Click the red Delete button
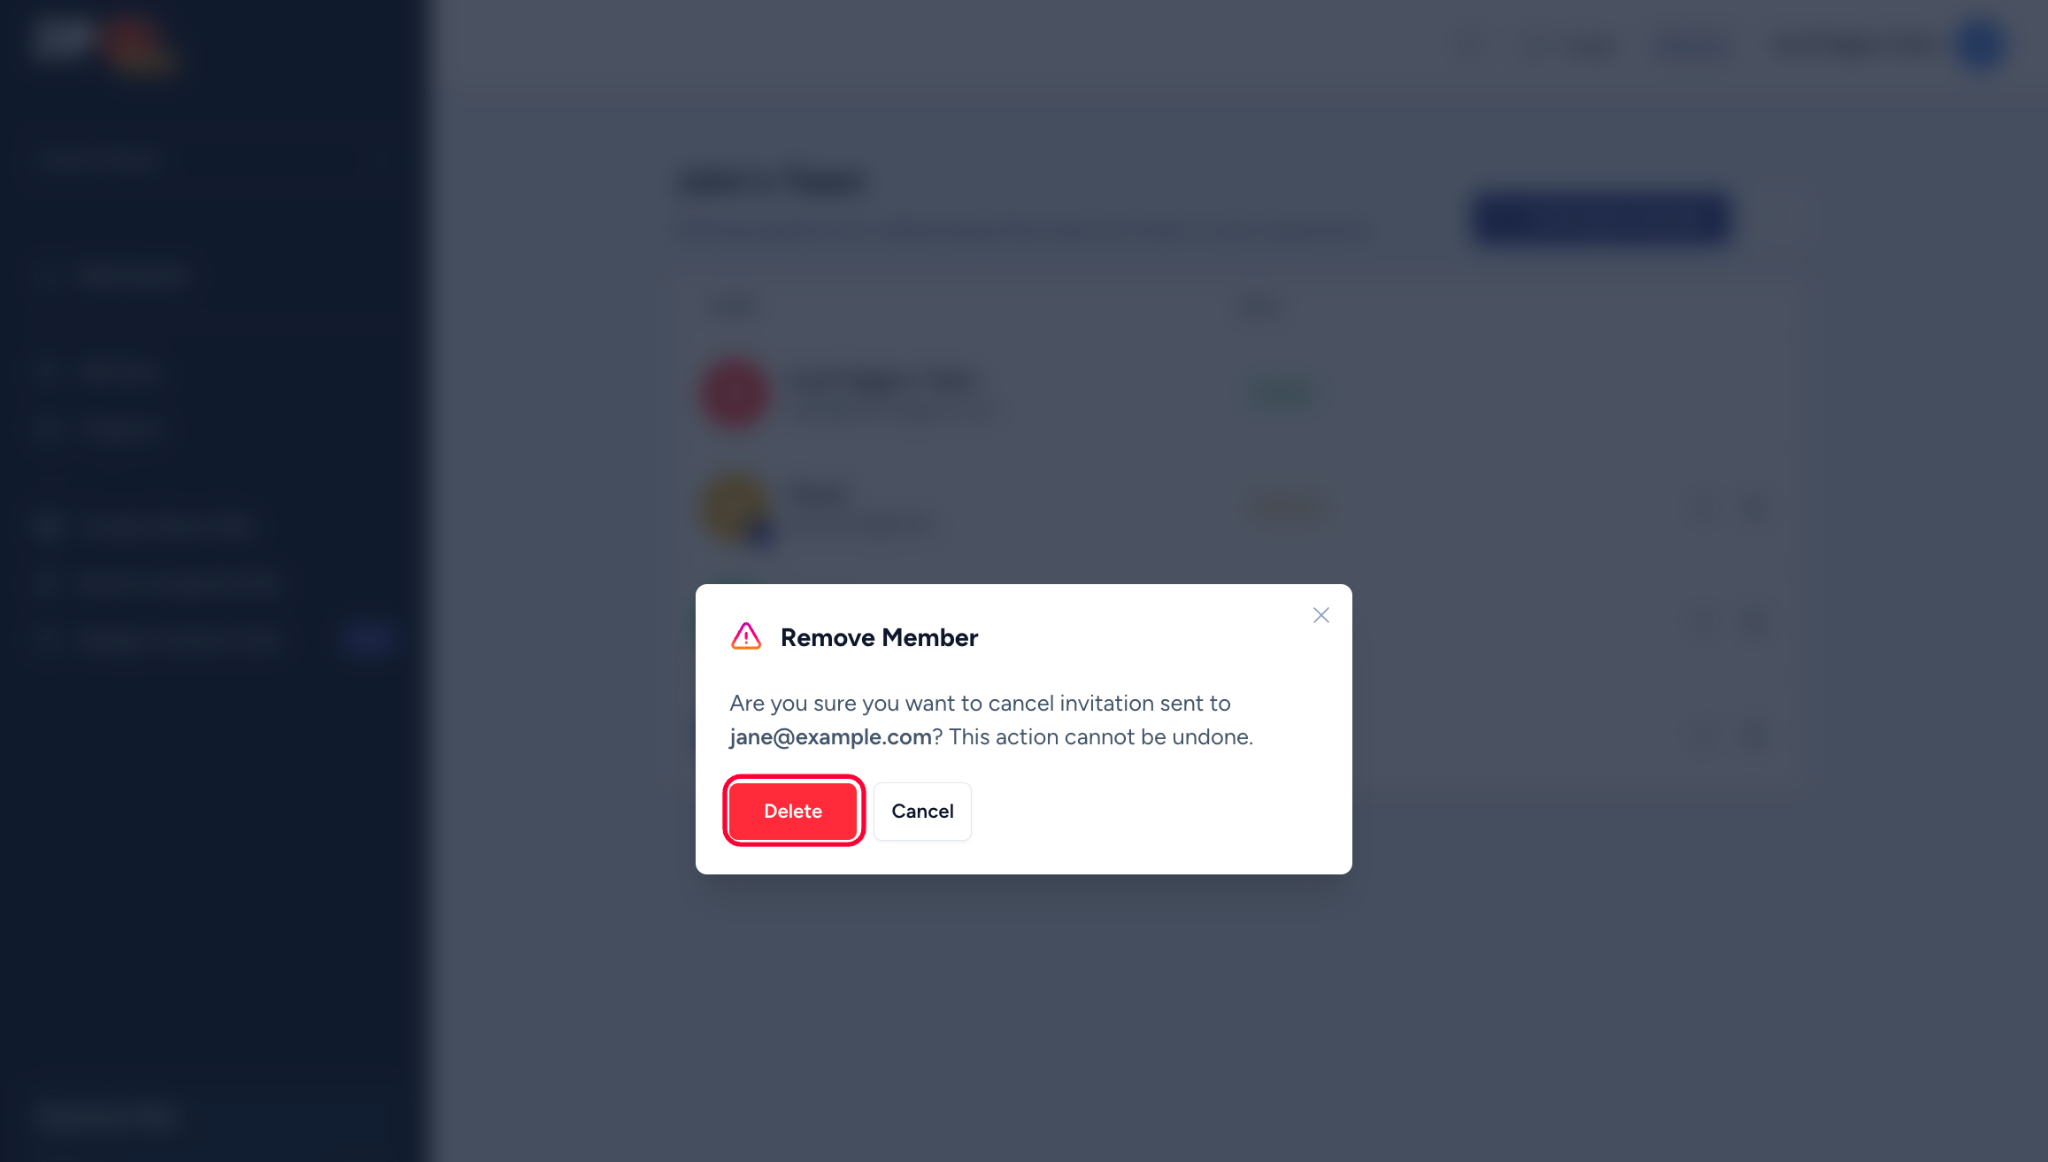 (792, 811)
